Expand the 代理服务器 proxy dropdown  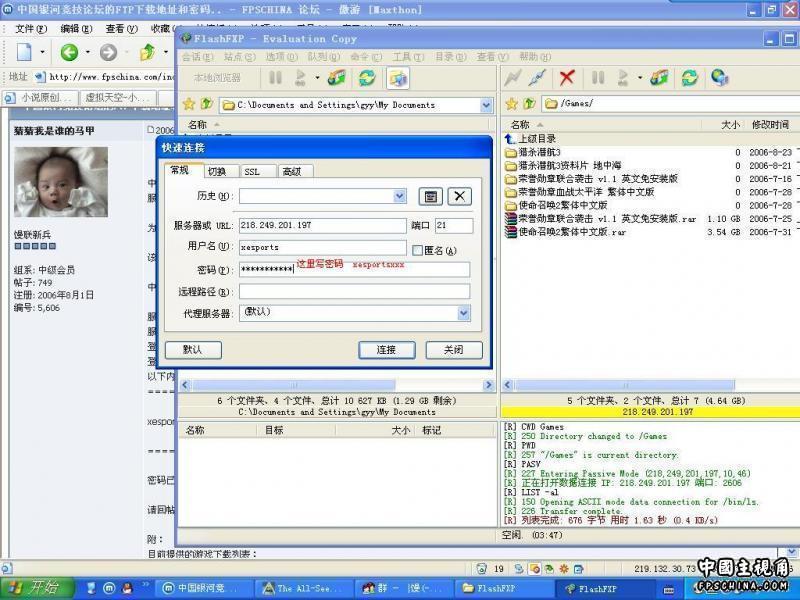coord(463,313)
